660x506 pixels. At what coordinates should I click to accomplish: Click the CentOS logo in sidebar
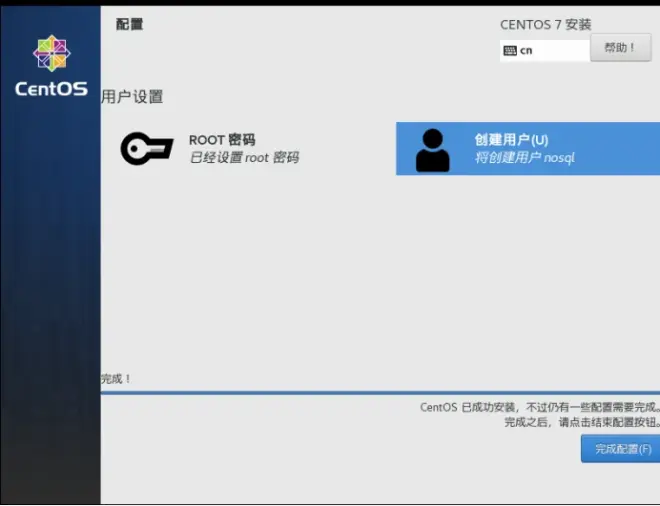pyautogui.click(x=51, y=66)
